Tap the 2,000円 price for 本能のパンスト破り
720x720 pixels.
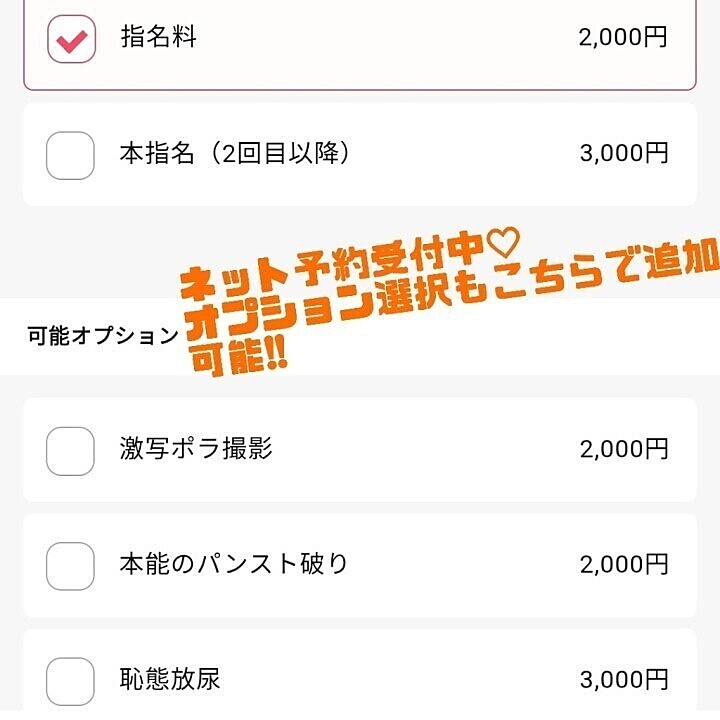[x=624, y=565]
